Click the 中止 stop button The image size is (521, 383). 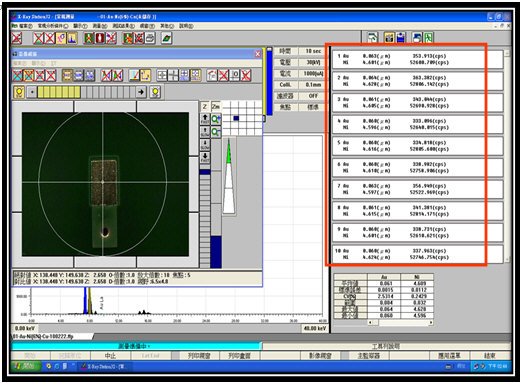[110, 356]
